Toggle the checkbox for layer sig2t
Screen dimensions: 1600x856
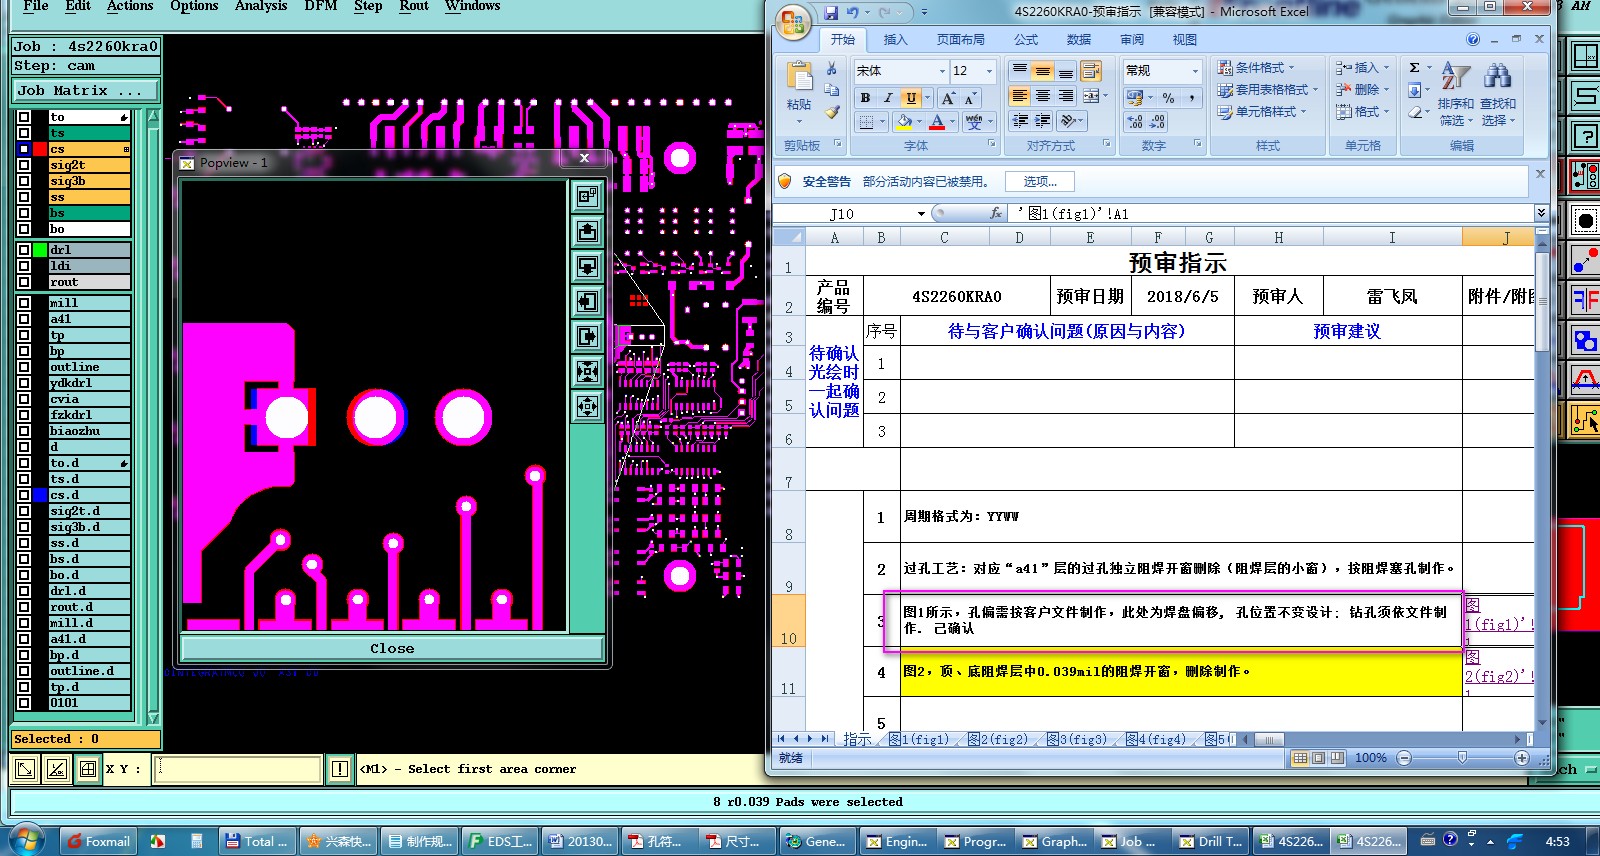(x=24, y=165)
